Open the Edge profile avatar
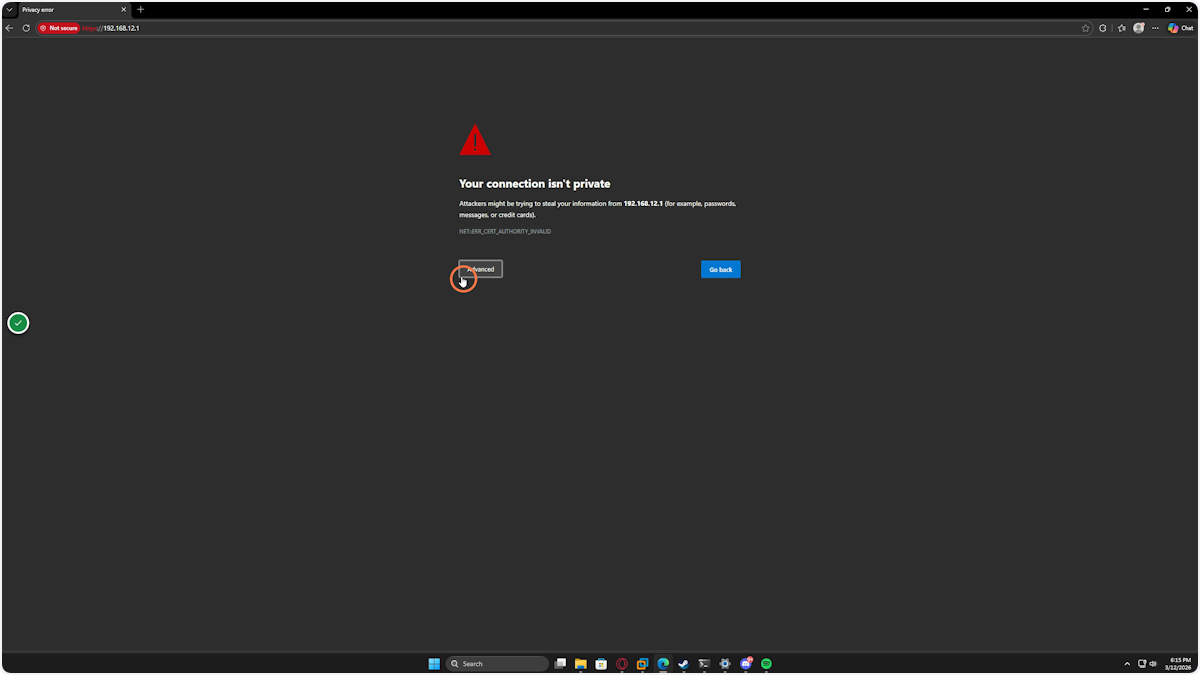The image size is (1200, 675). (1138, 28)
